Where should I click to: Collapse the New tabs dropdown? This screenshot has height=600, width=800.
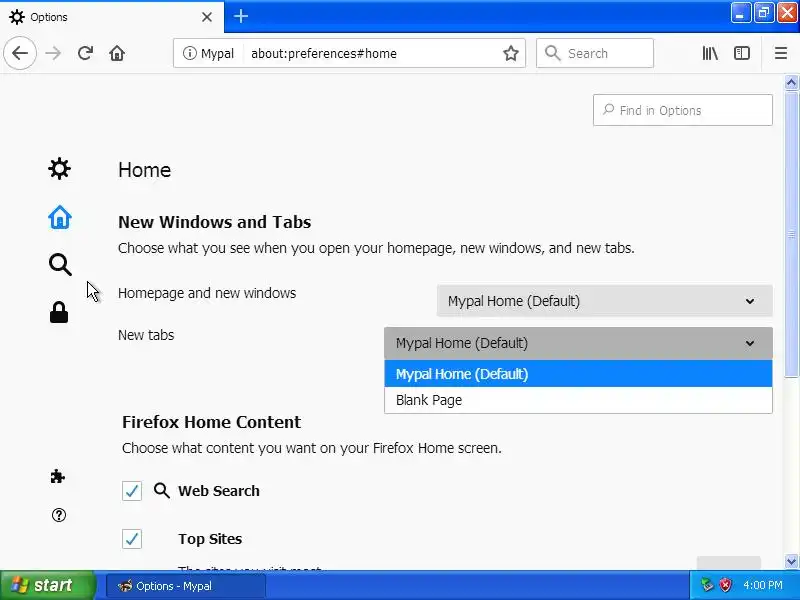pos(578,343)
